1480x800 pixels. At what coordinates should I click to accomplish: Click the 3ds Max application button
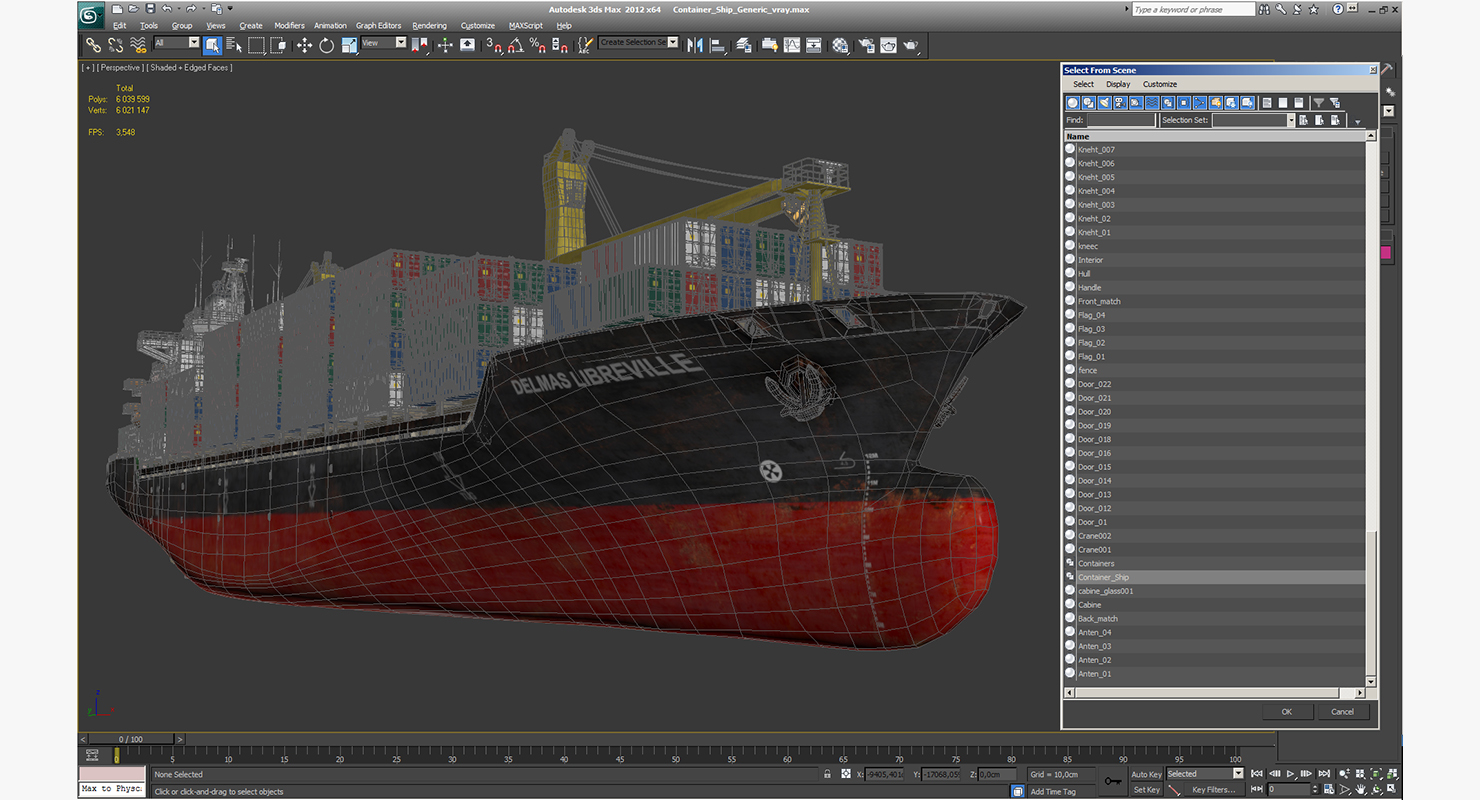[x=91, y=14]
